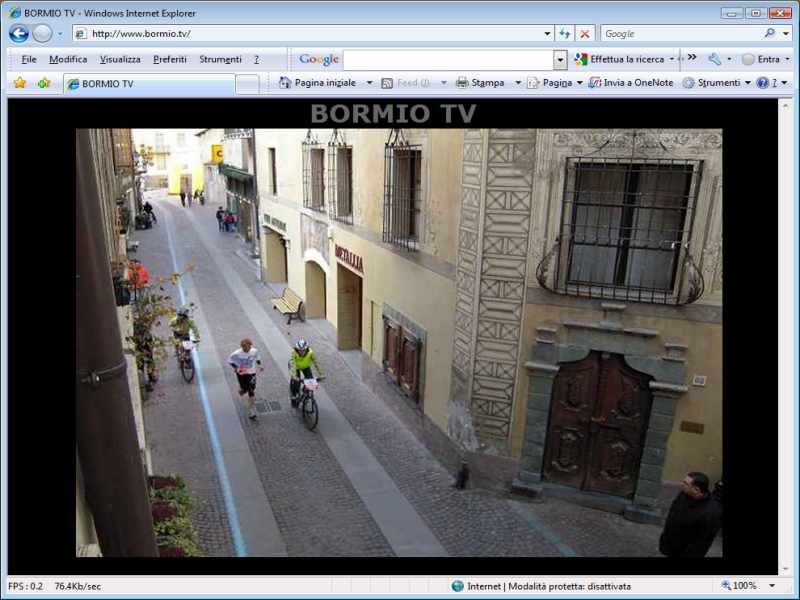Click the Pagina iniziale home icon

pos(285,83)
